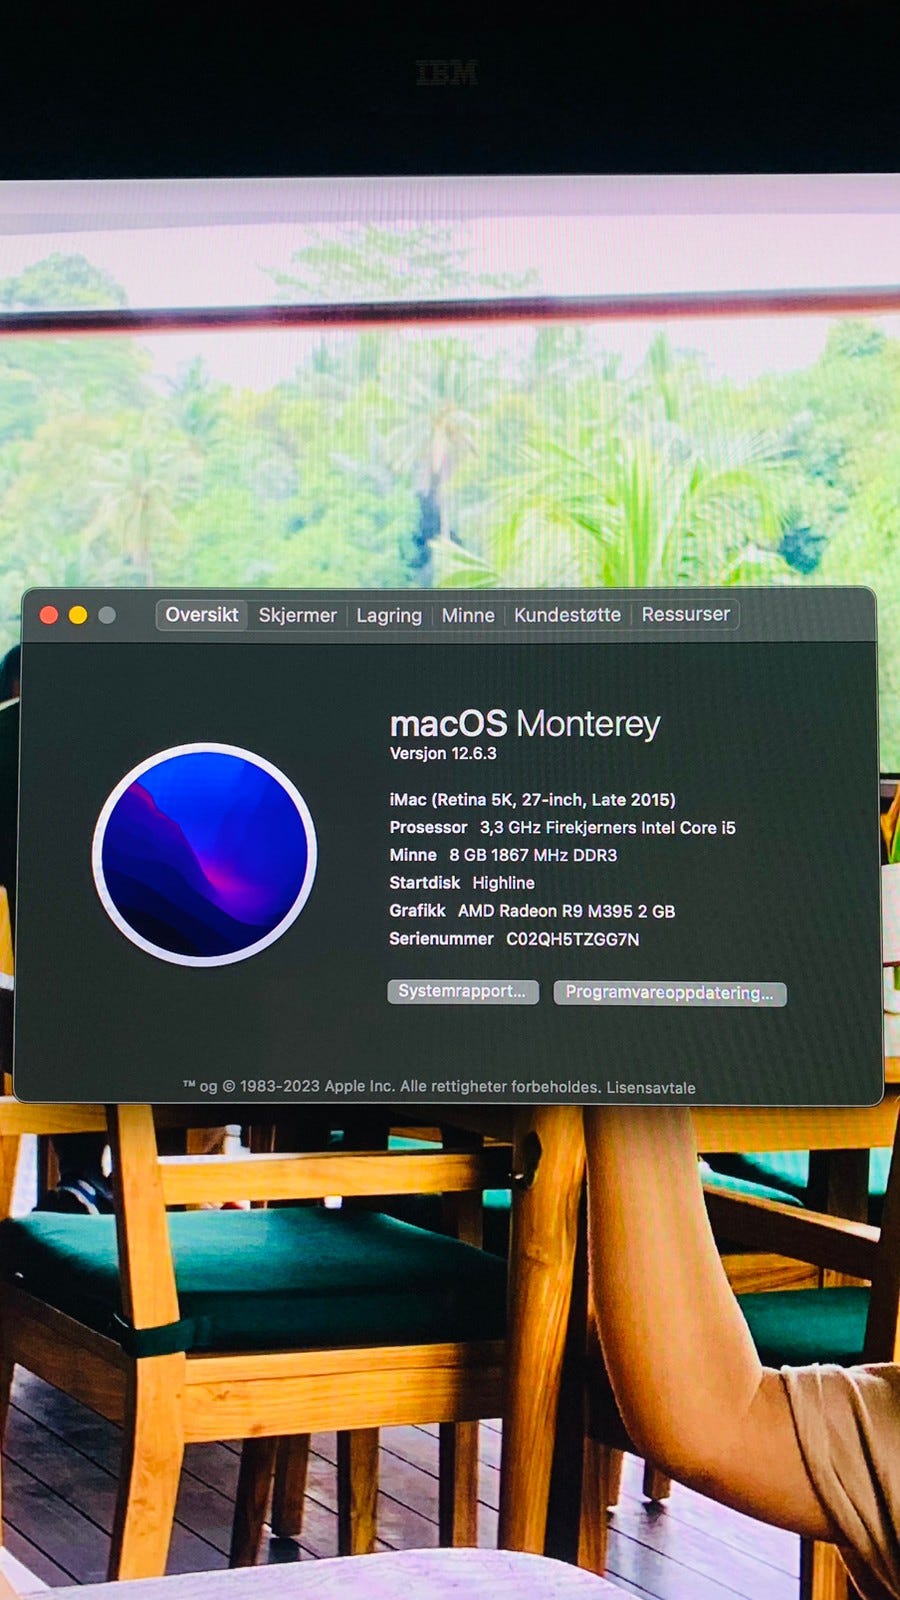Click the 3,3 GHz Firekjerners Intel Core i5 value

pos(607,827)
